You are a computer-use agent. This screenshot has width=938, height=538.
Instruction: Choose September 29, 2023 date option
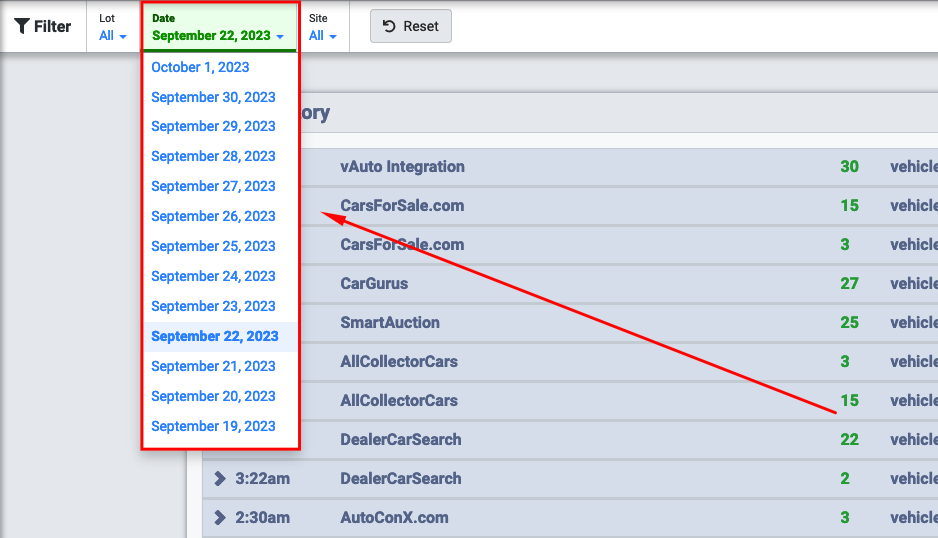tap(213, 126)
